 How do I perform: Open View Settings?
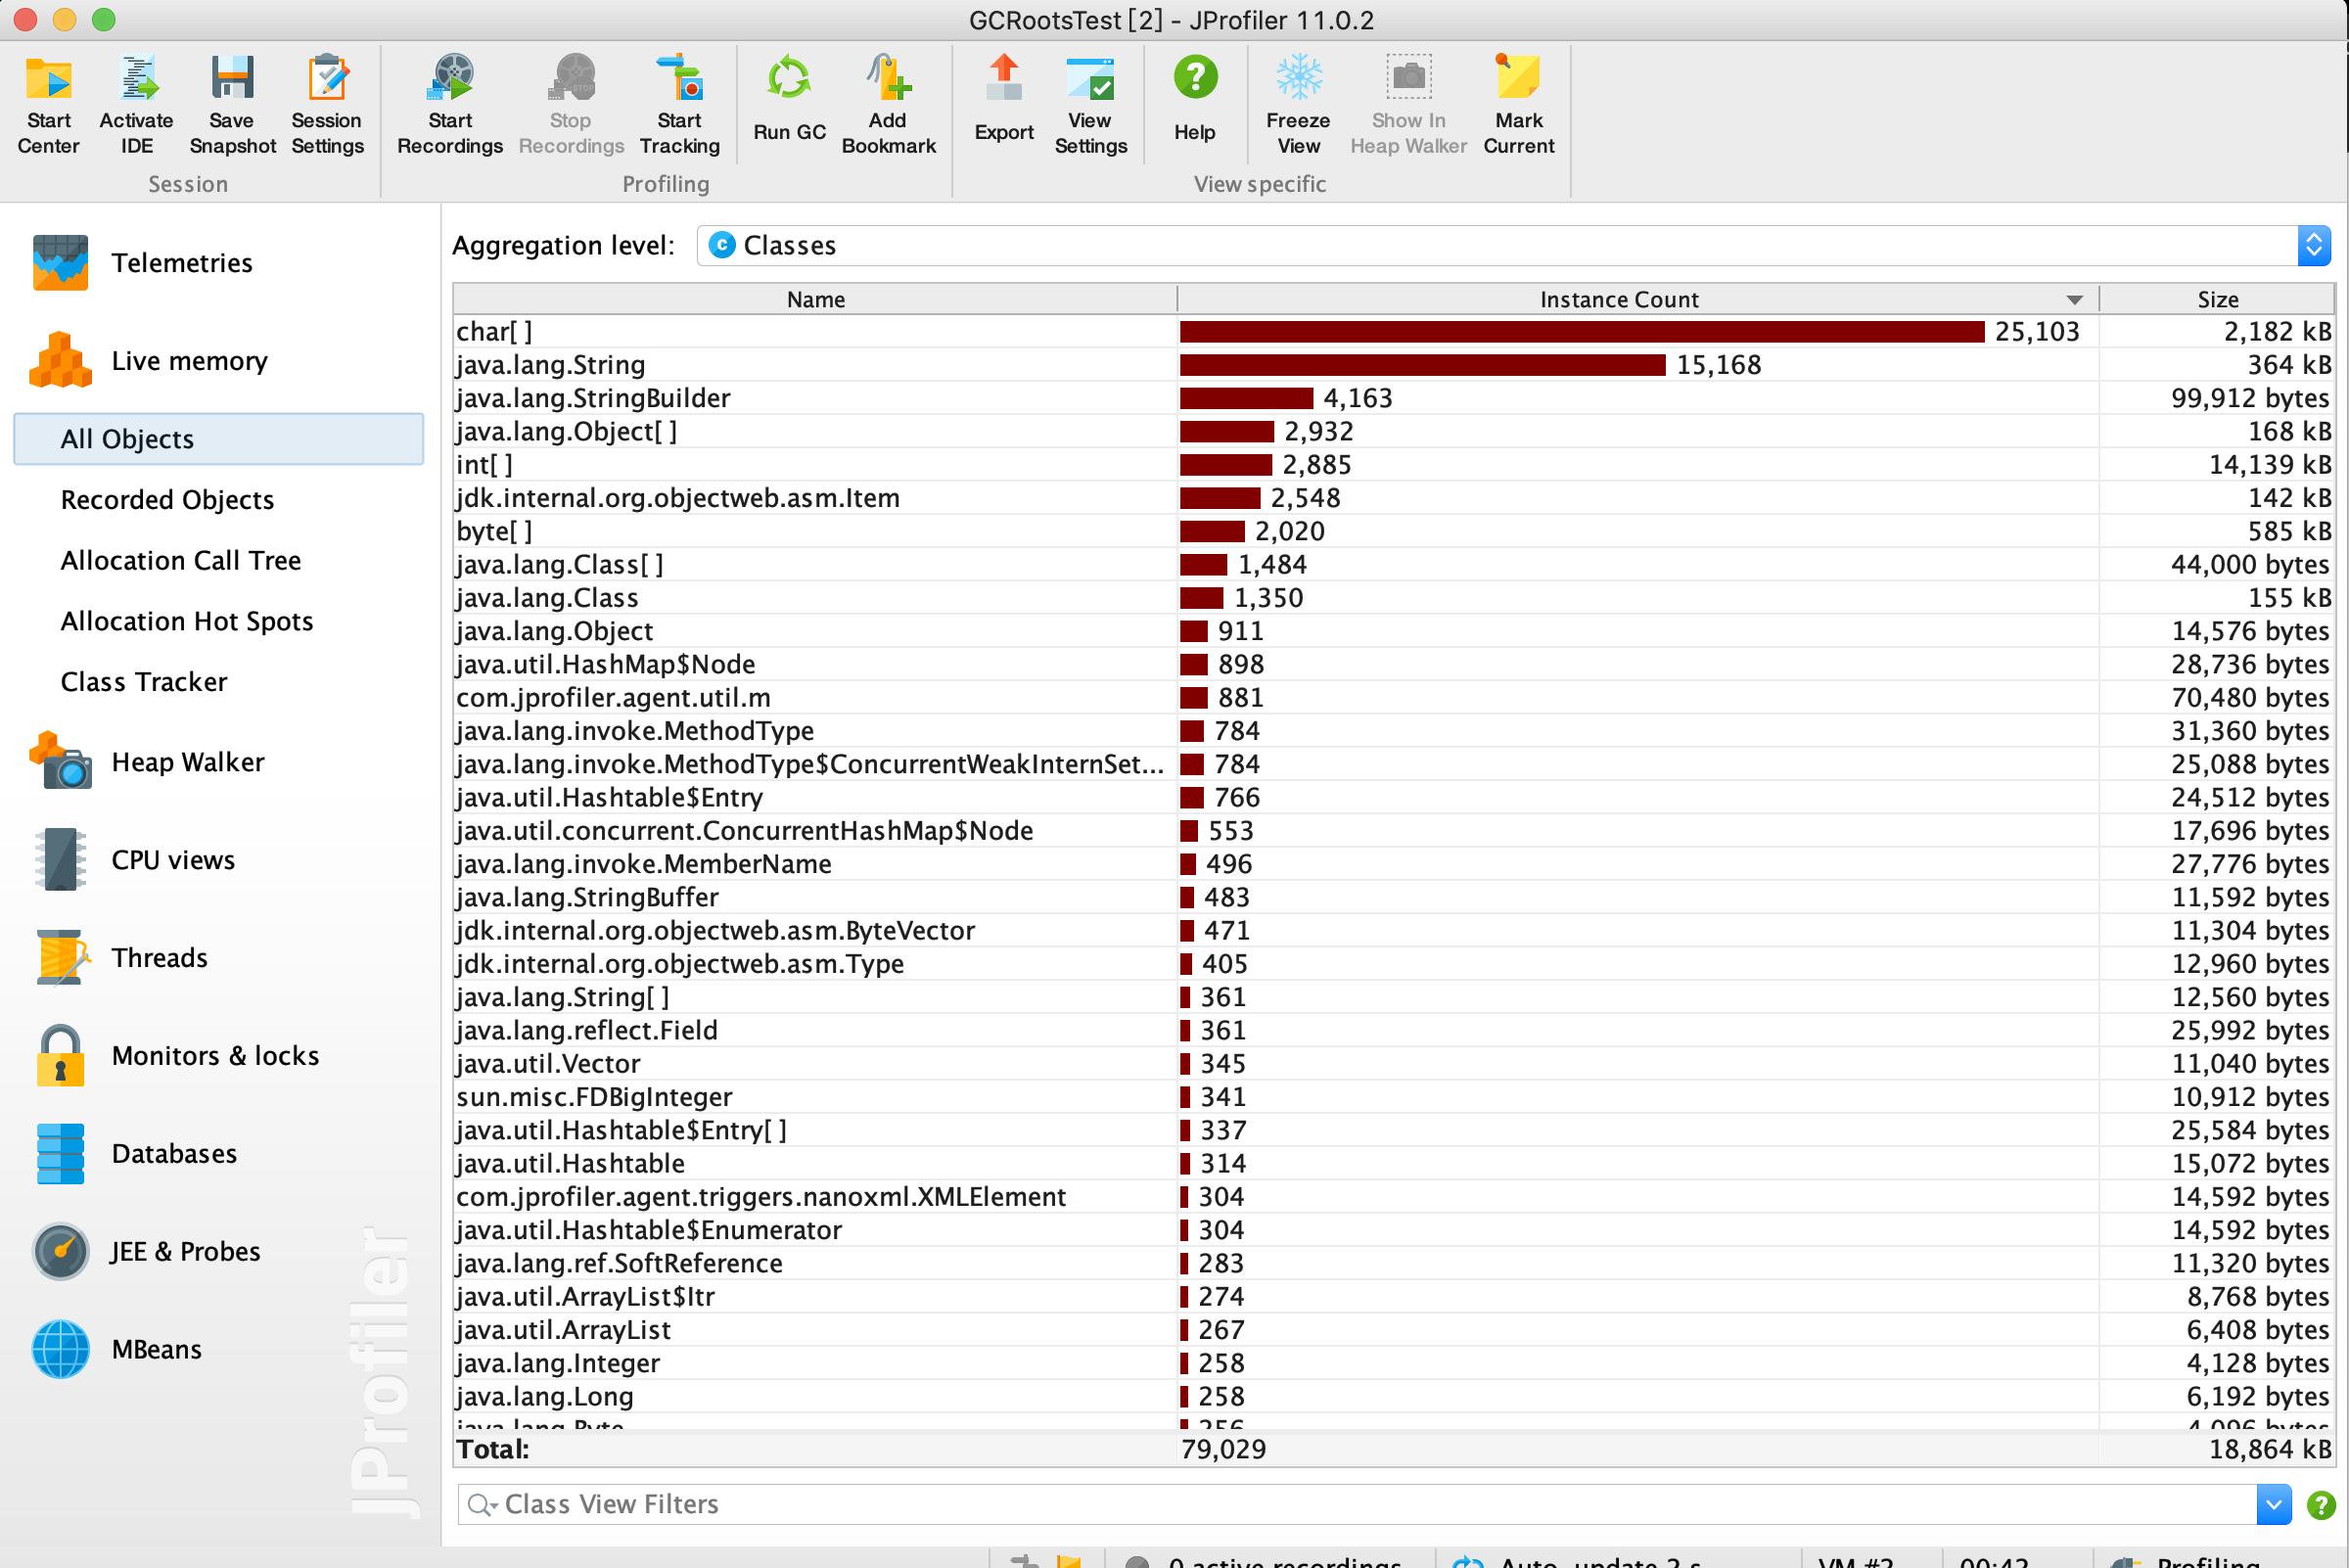(1090, 105)
